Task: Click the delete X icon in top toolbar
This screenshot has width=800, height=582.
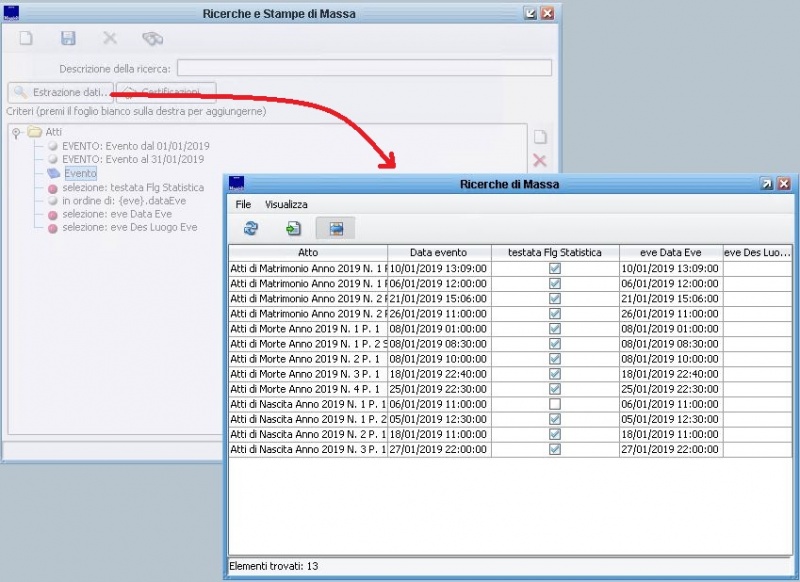Action: (110, 38)
